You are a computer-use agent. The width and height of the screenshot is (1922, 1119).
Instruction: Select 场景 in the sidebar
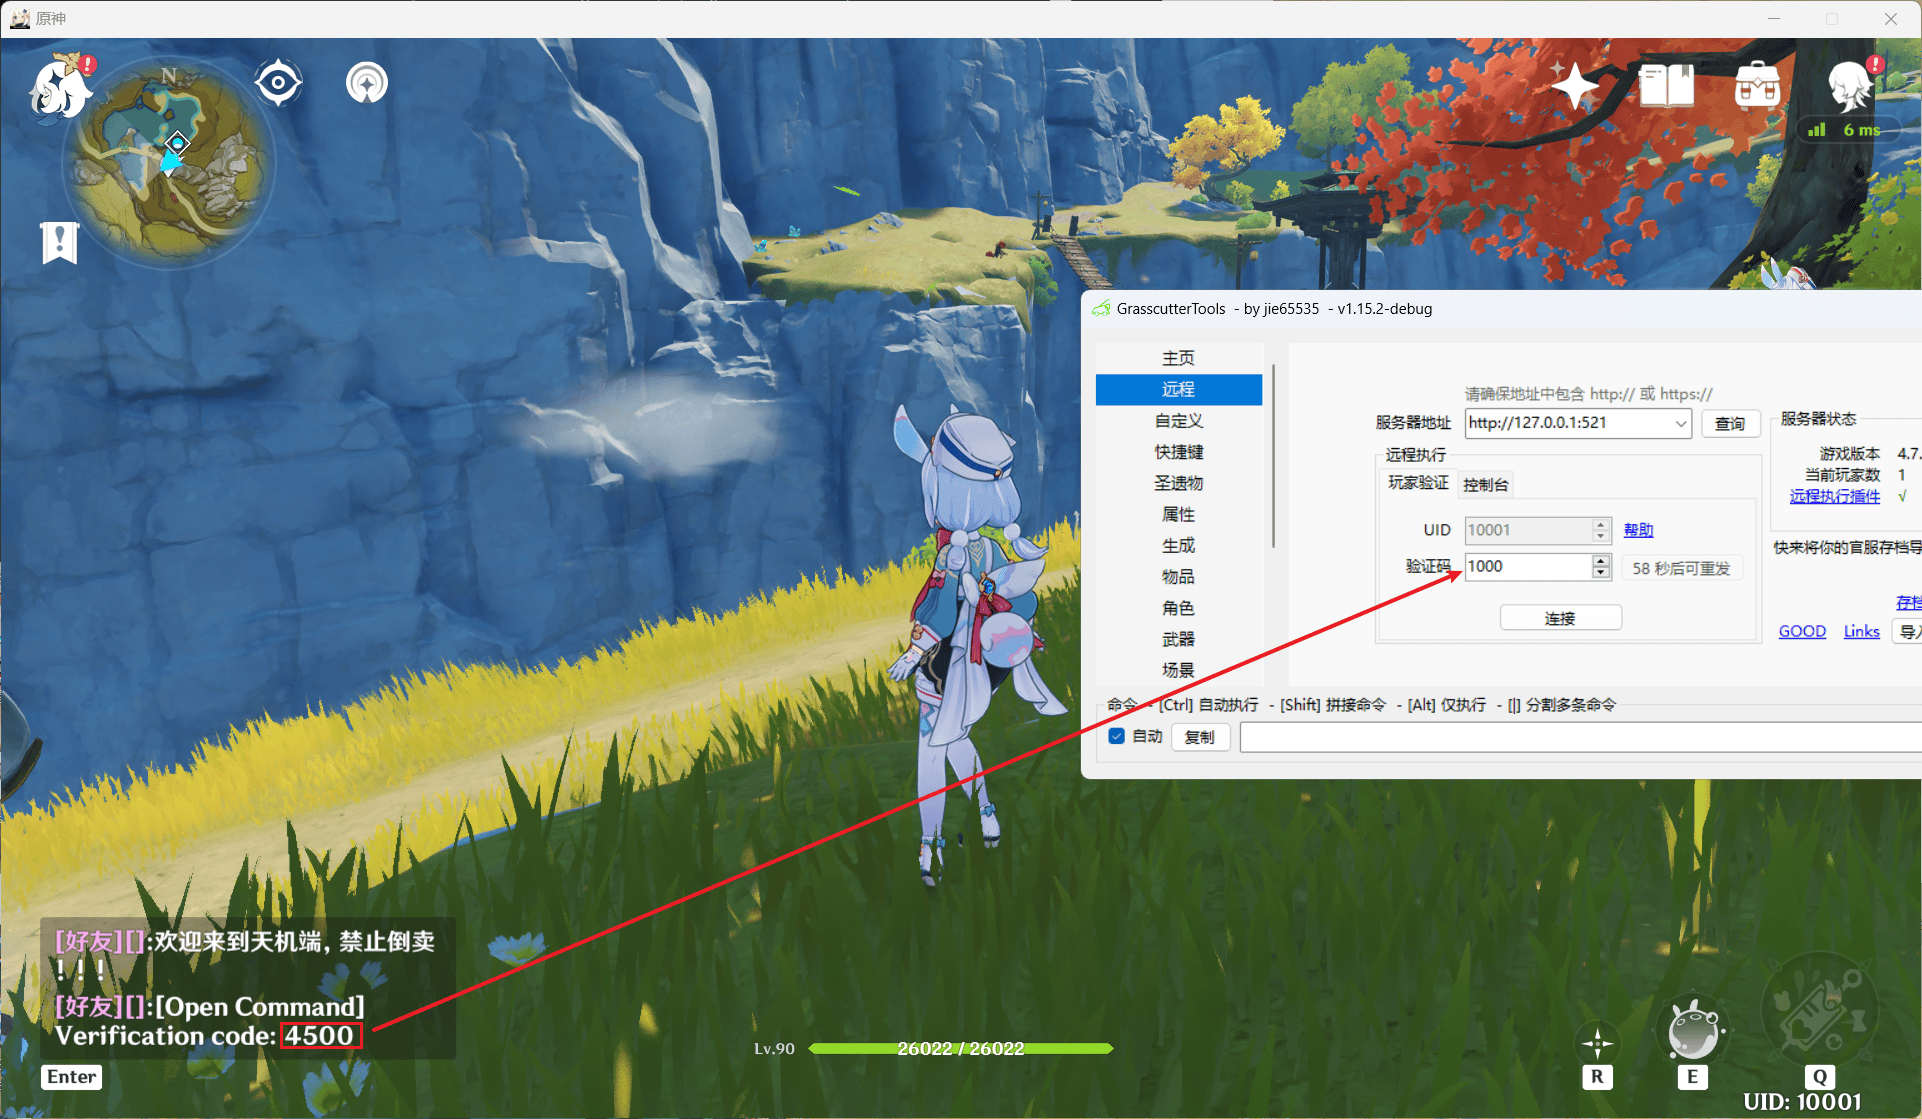[x=1178, y=670]
